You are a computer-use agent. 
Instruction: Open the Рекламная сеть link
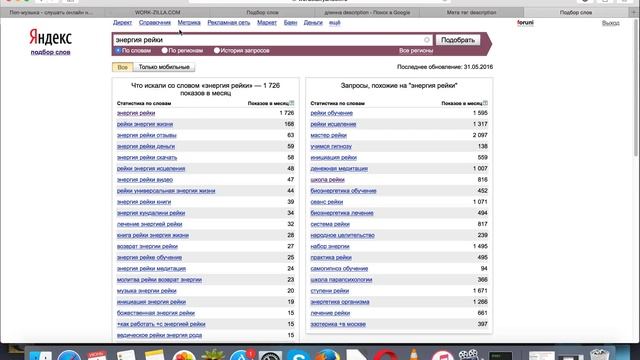click(x=229, y=23)
